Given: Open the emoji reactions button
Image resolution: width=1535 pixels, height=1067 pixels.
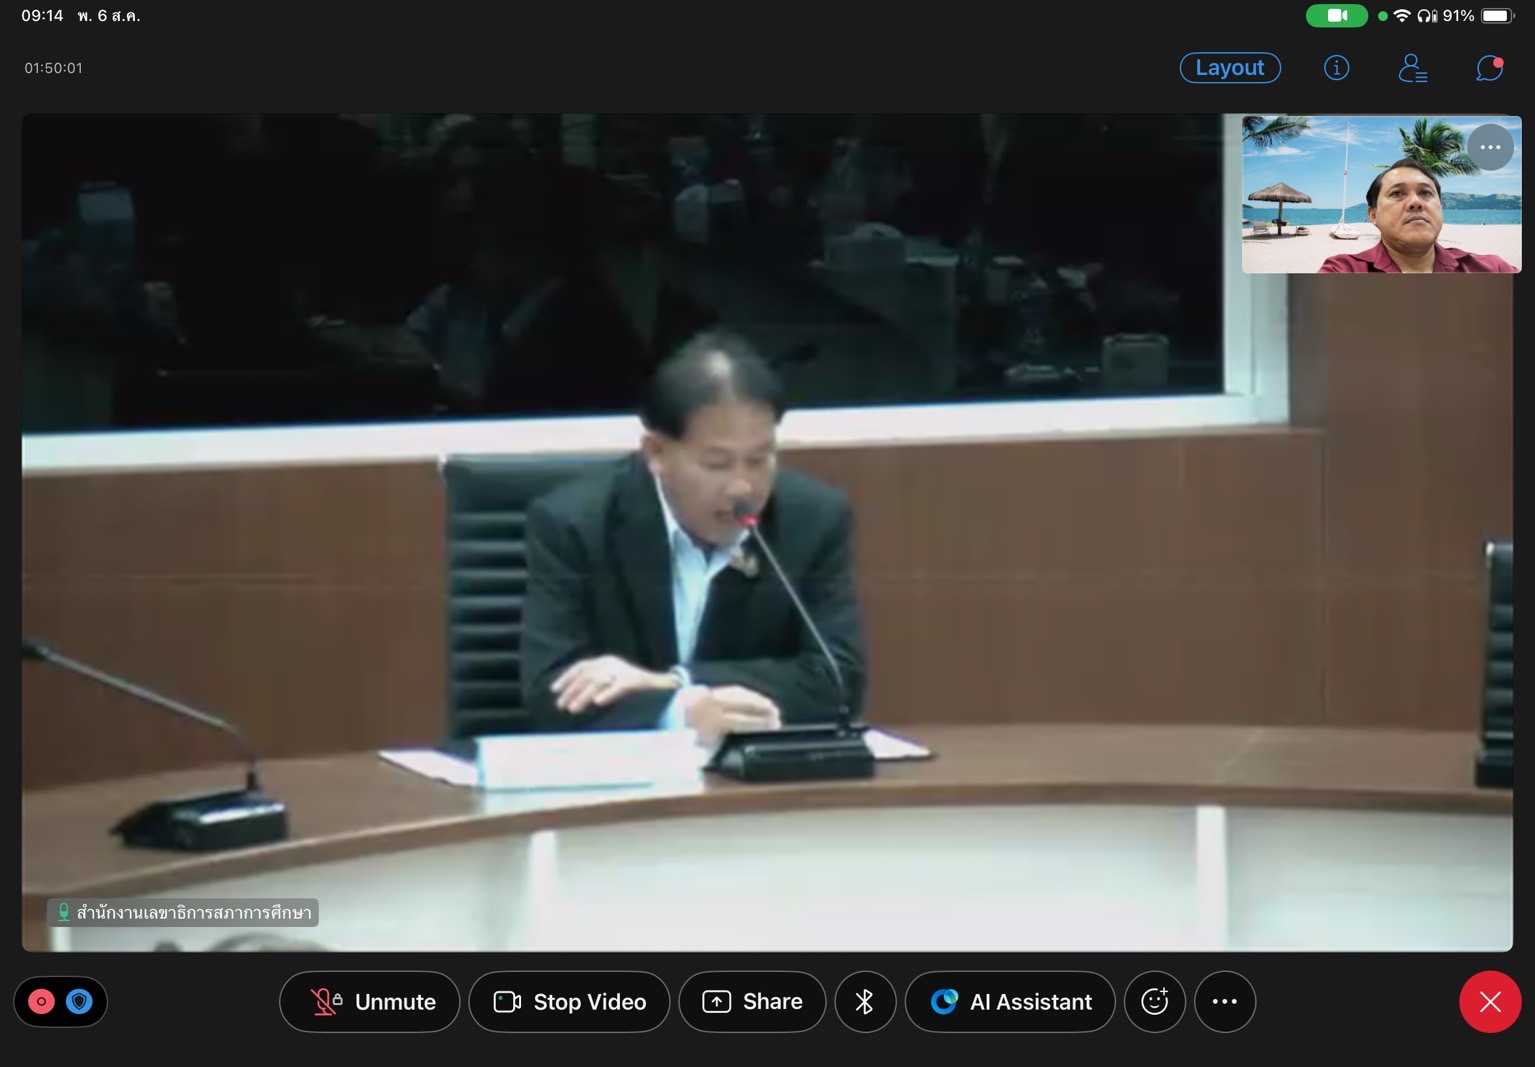Looking at the screenshot, I should click(x=1155, y=1001).
